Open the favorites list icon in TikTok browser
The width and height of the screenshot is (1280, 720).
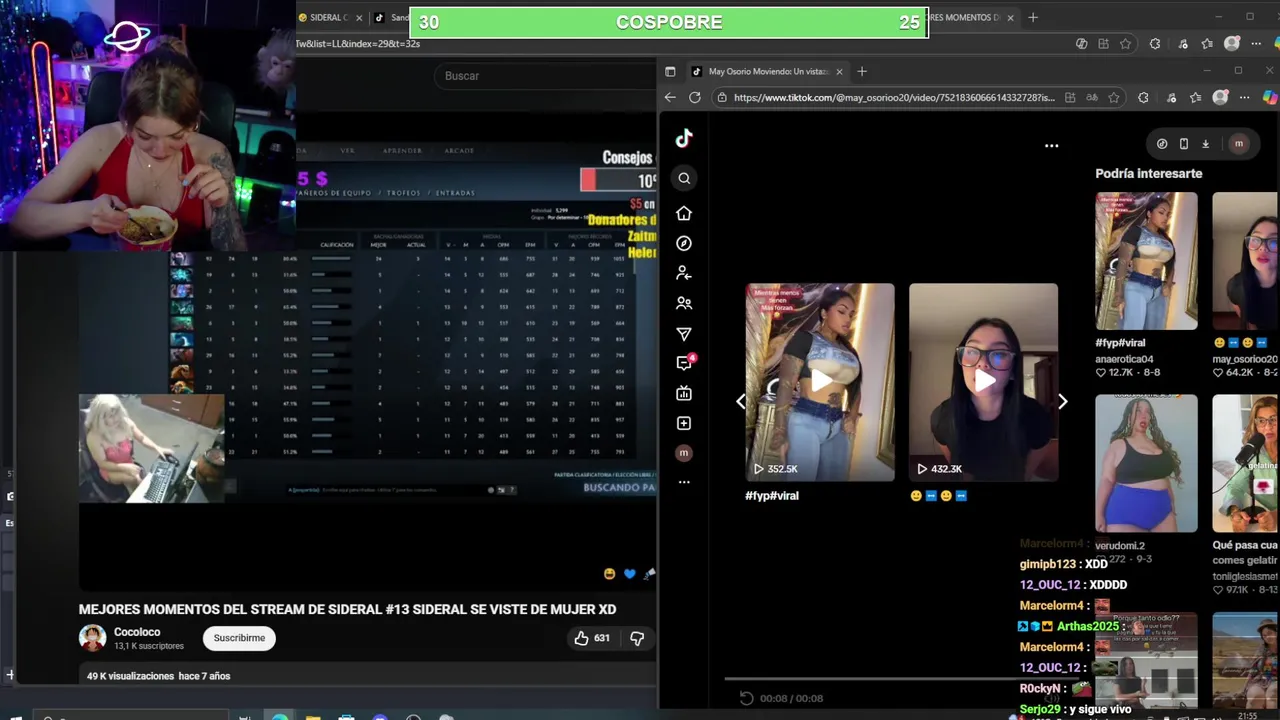1196,97
